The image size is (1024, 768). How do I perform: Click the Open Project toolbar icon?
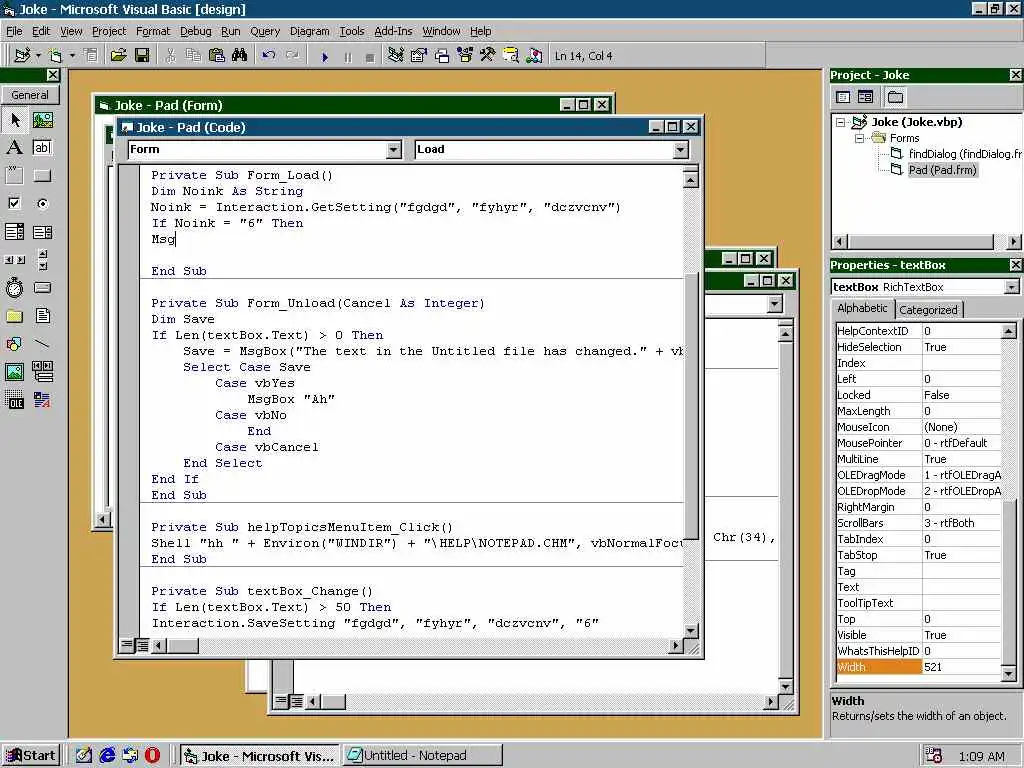tap(118, 56)
